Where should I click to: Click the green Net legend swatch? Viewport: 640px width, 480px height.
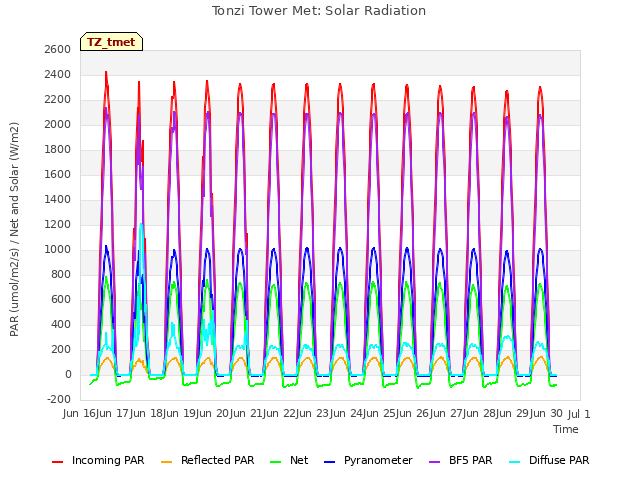click(x=276, y=462)
